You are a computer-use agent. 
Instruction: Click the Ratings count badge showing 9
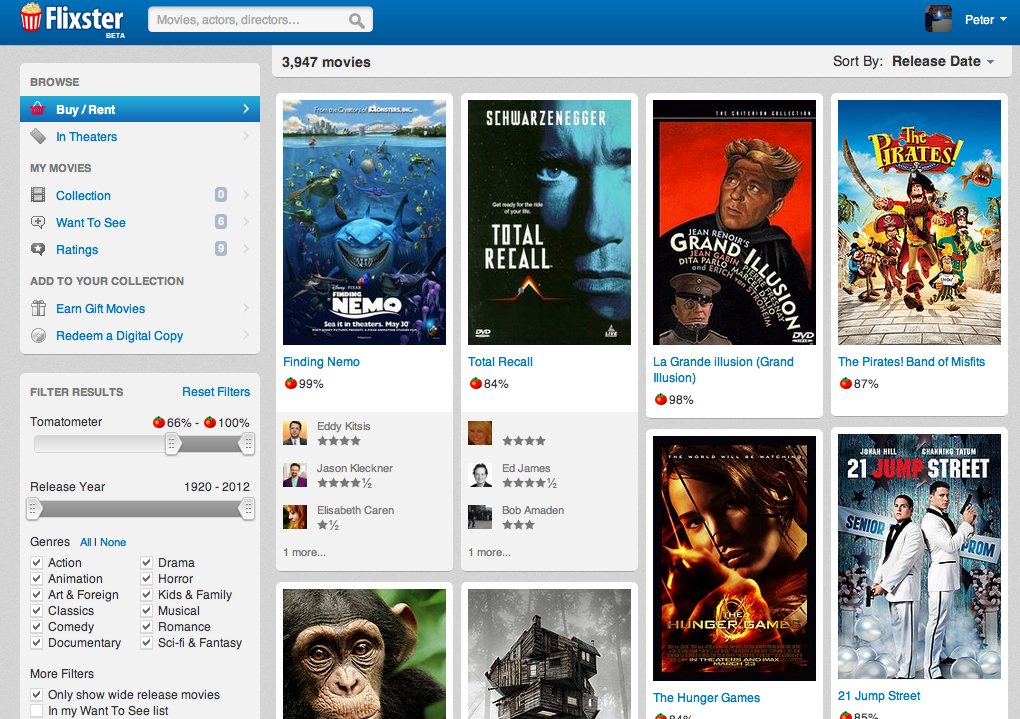coord(221,249)
